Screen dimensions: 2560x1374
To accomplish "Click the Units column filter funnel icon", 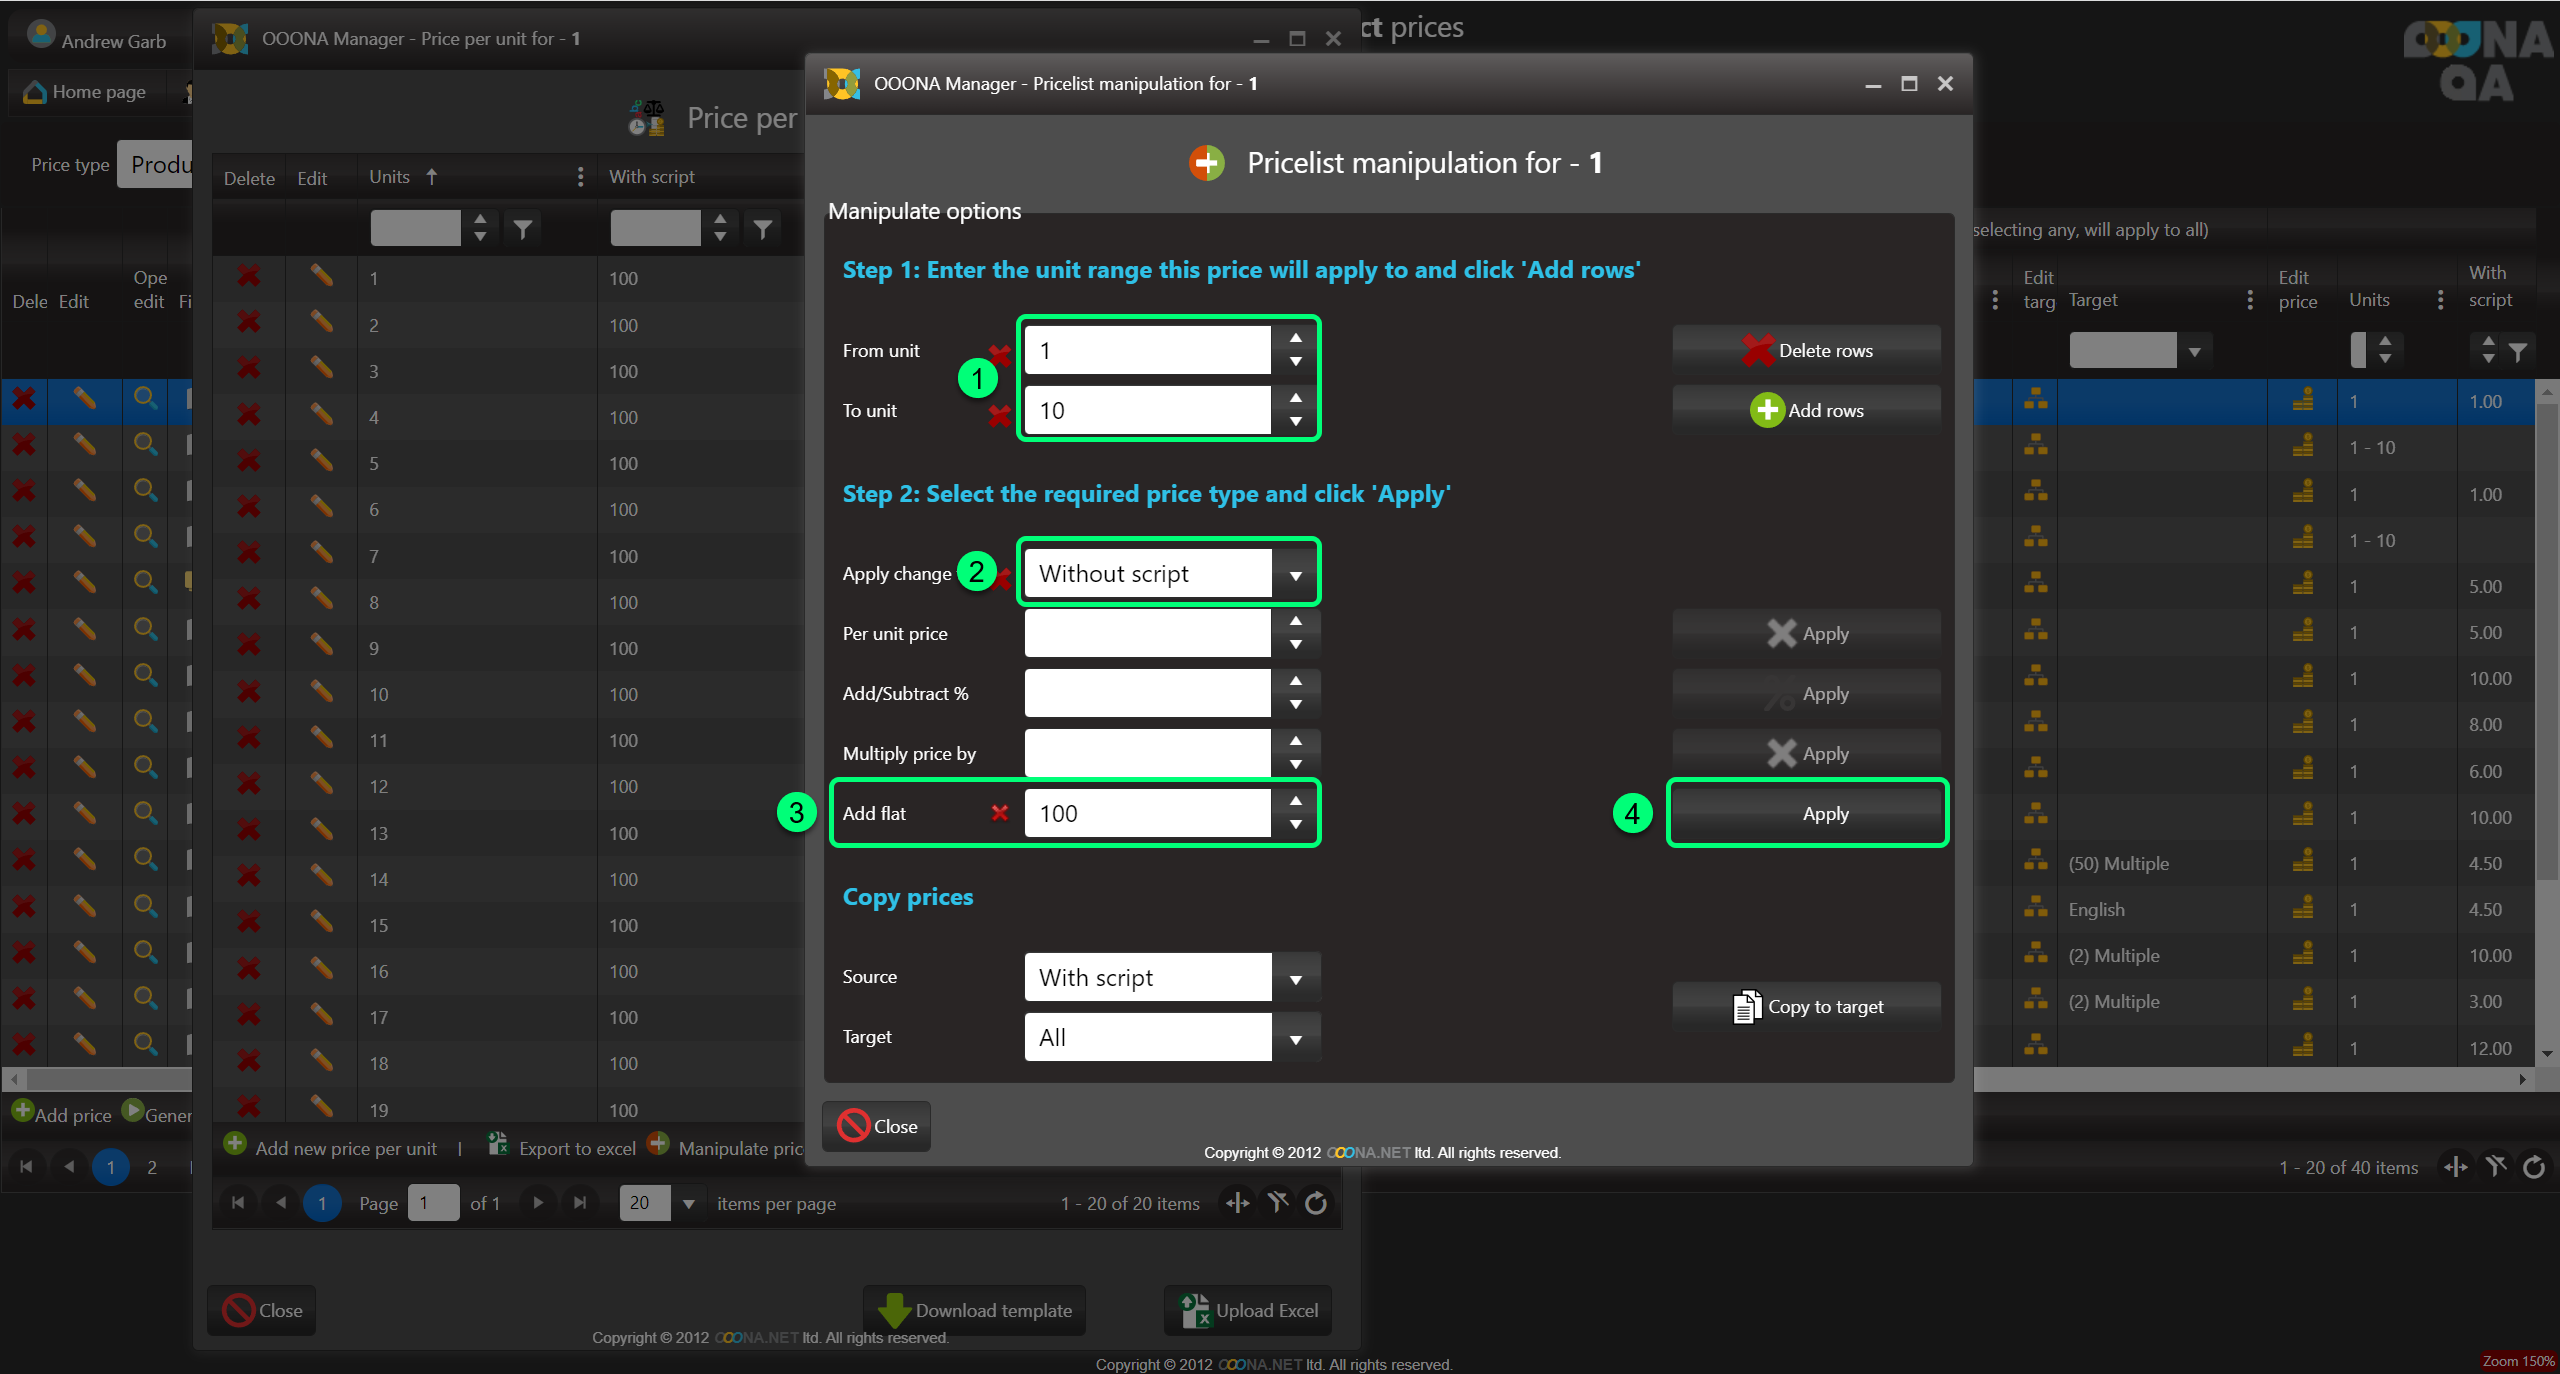I will click(x=522, y=229).
